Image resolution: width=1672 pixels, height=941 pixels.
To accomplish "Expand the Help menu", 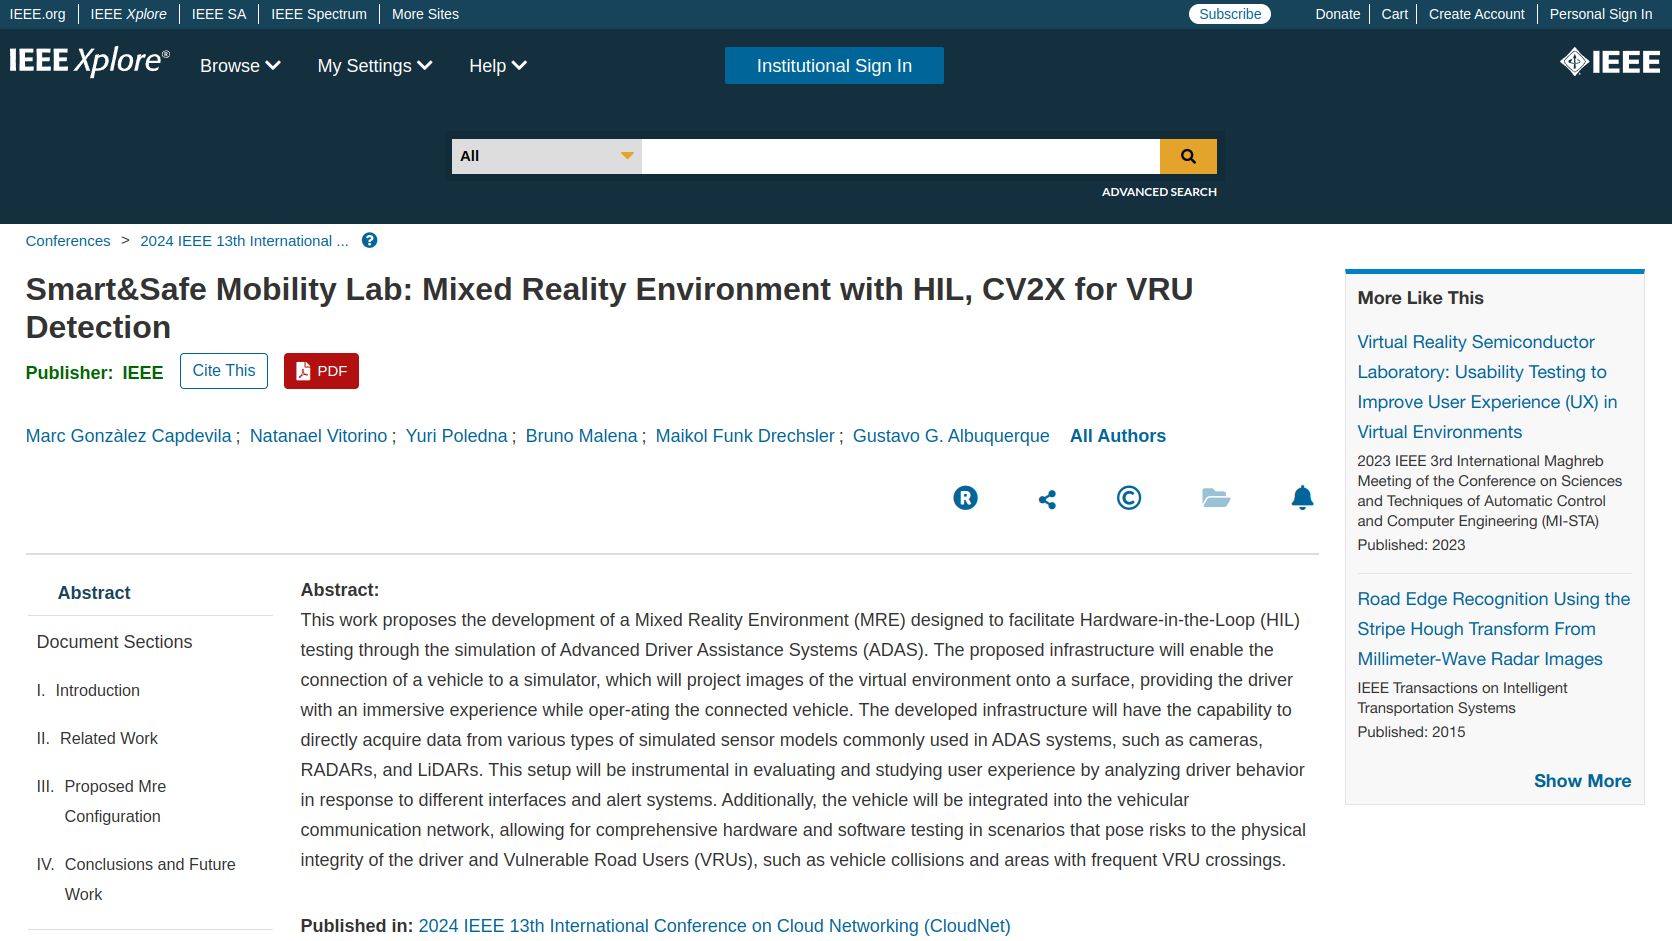I will coord(498,66).
